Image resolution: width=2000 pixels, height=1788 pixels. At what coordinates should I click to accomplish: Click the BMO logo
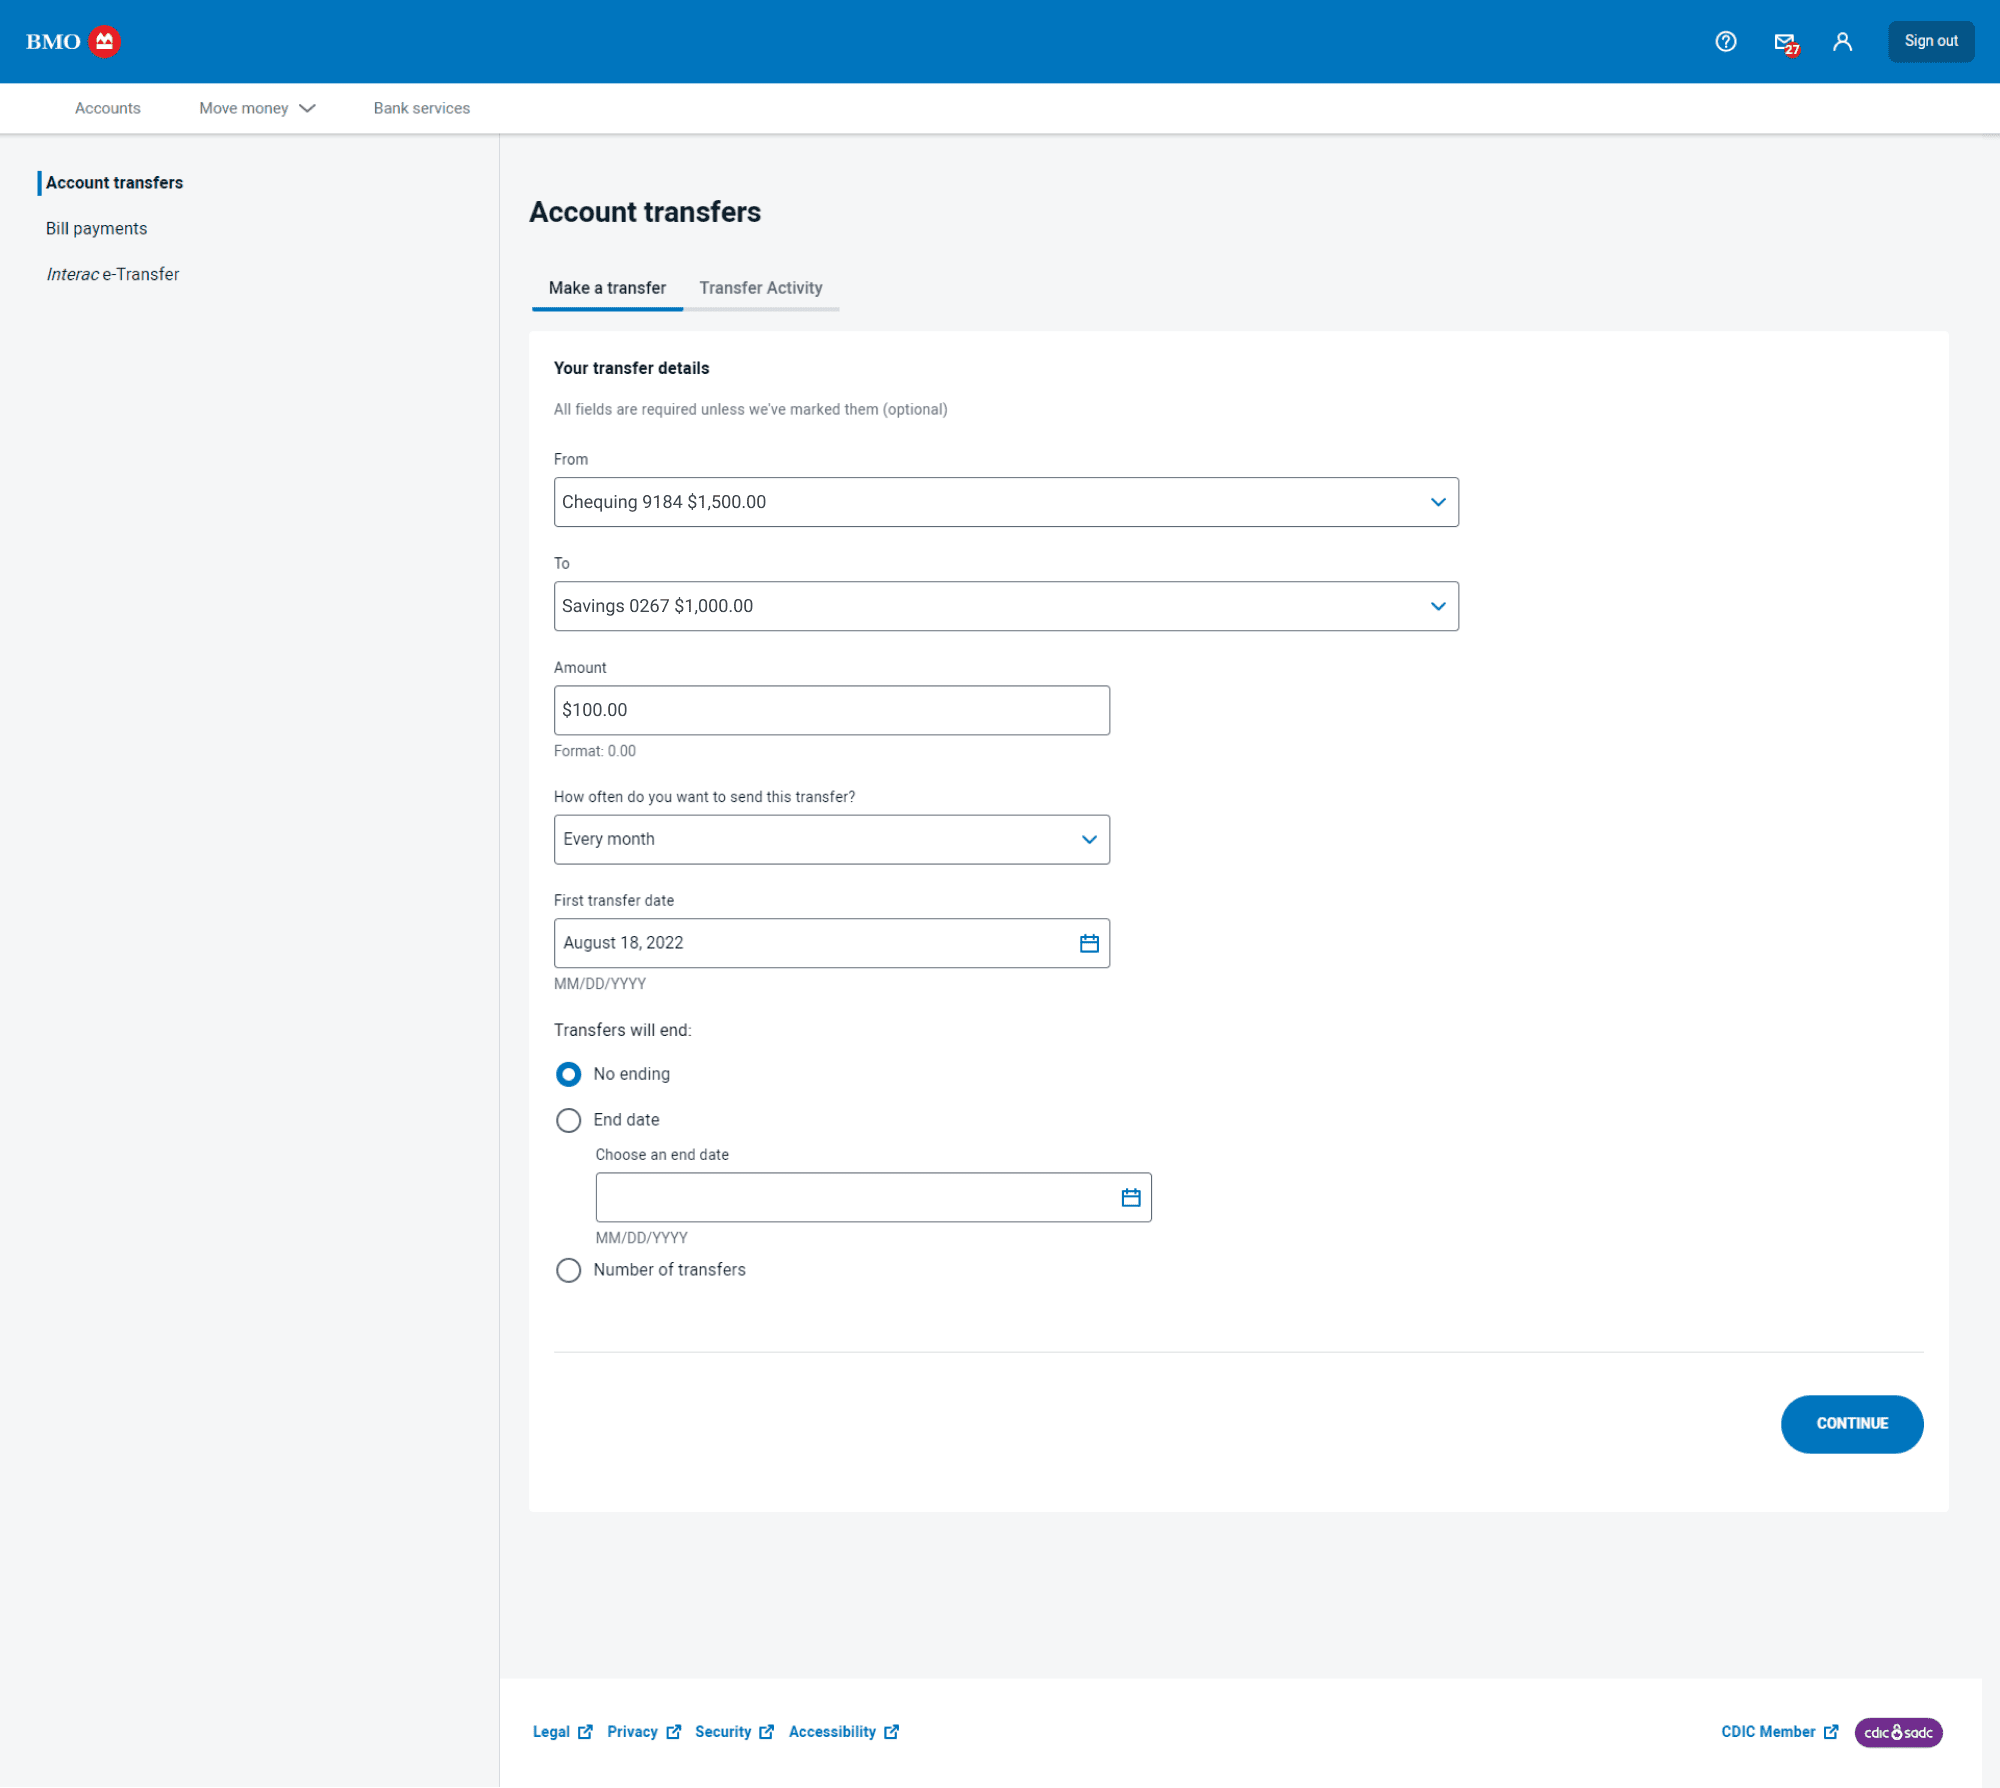pos(73,41)
